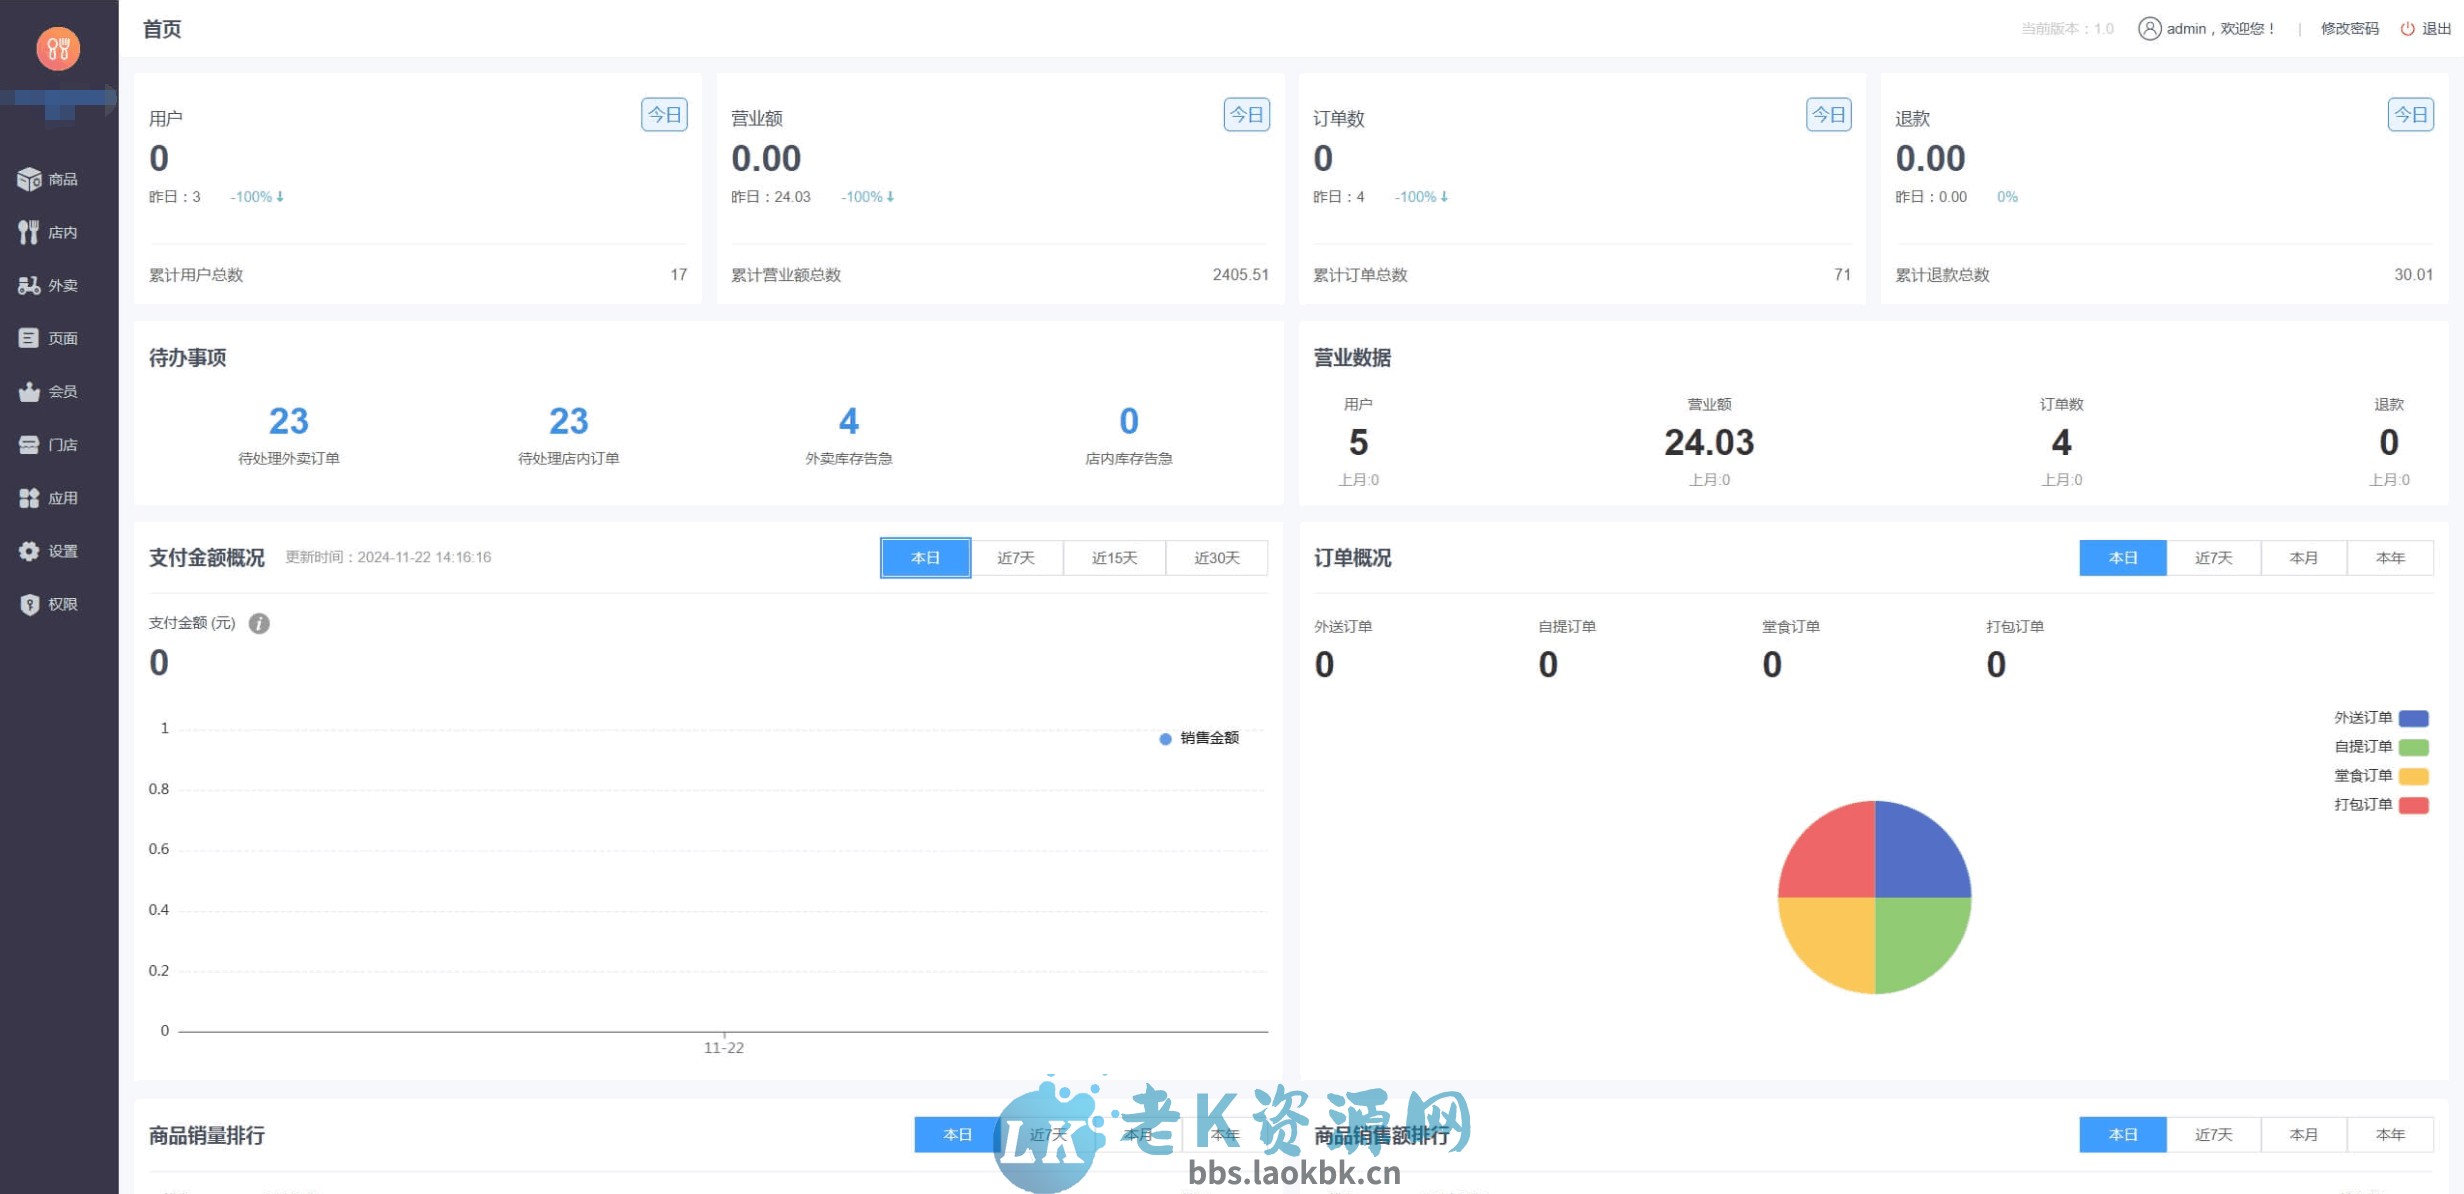The height and width of the screenshot is (1194, 2464).
Task: Switch 支付金额概况 to 近7天 view
Action: coord(1017,557)
